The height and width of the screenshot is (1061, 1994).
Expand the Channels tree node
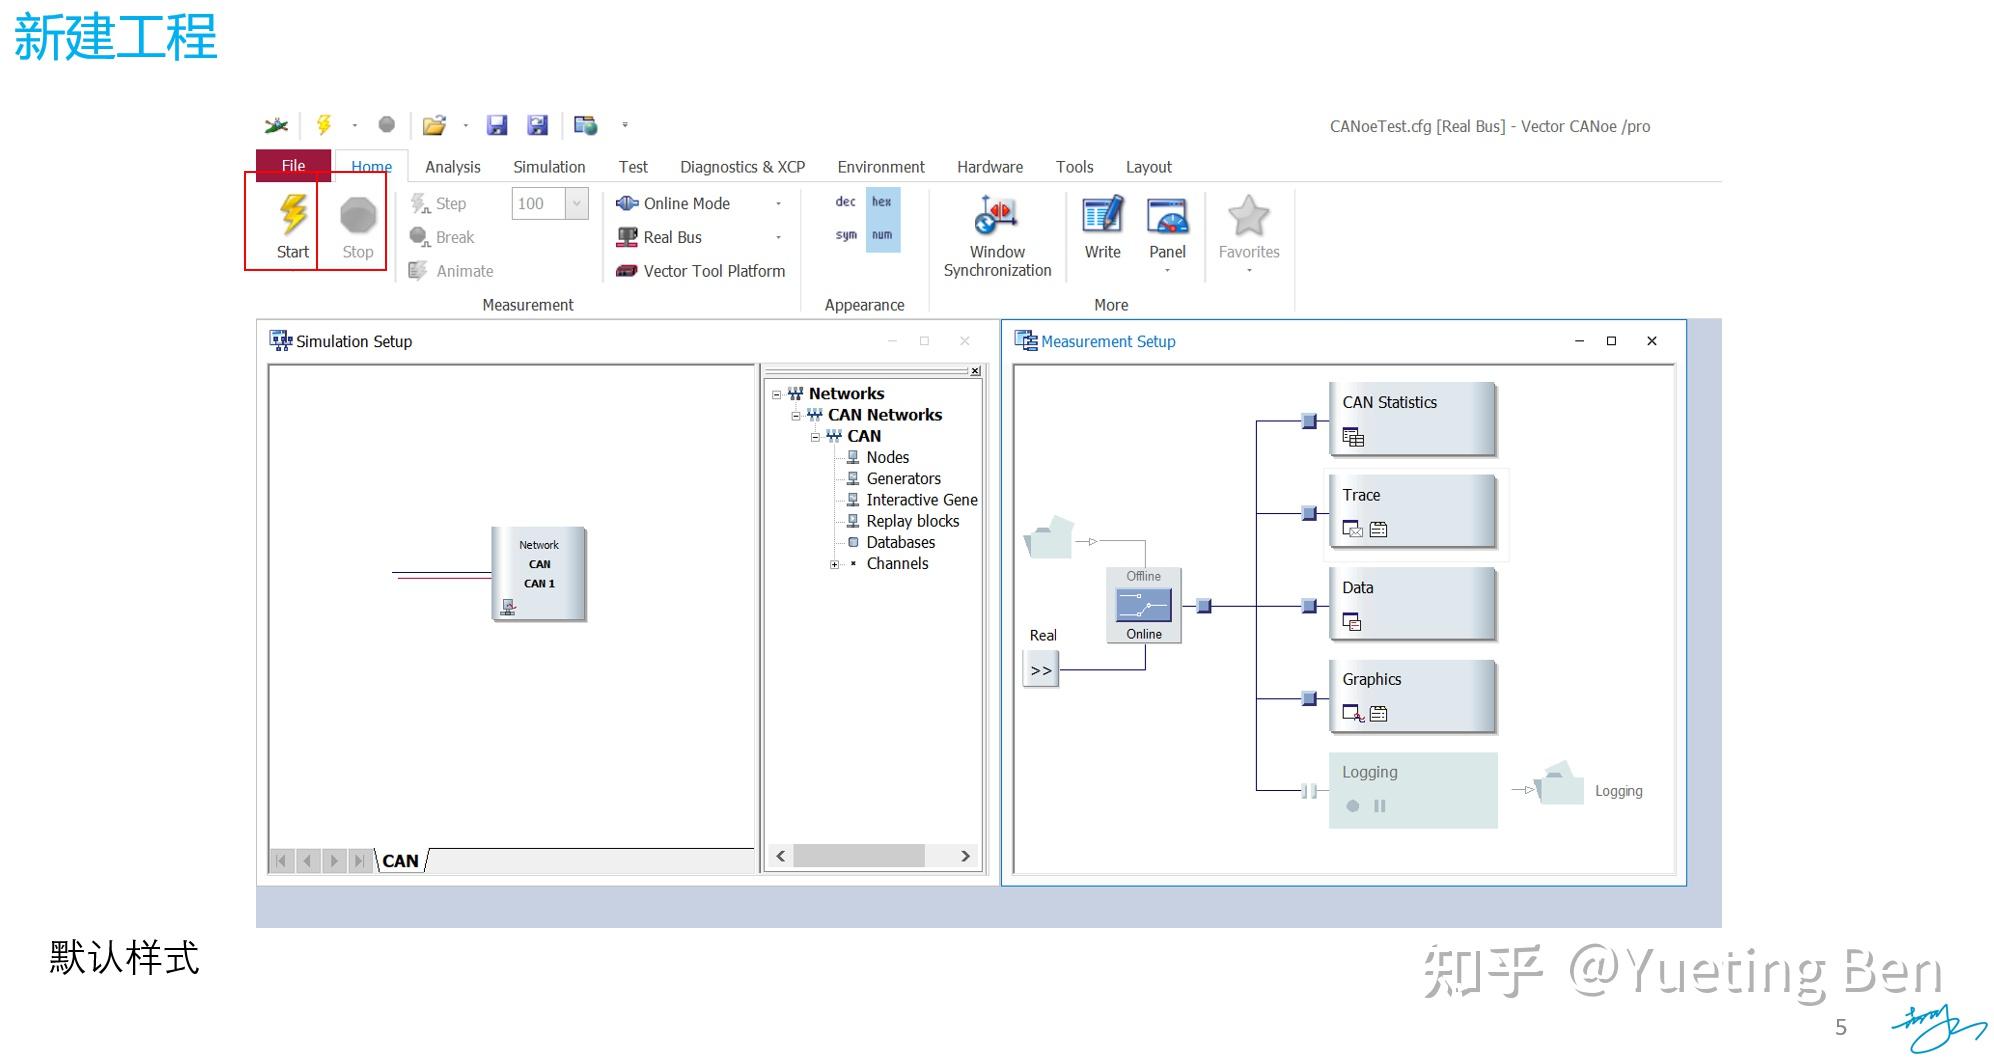[834, 564]
